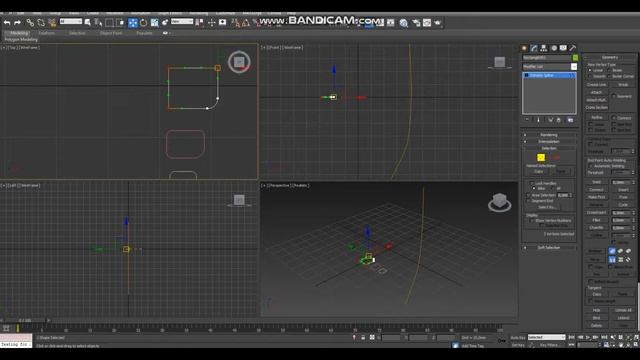Image resolution: width=640 pixels, height=360 pixels.
Task: Open the Hierarchy tab in command panel
Action: (x=544, y=48)
